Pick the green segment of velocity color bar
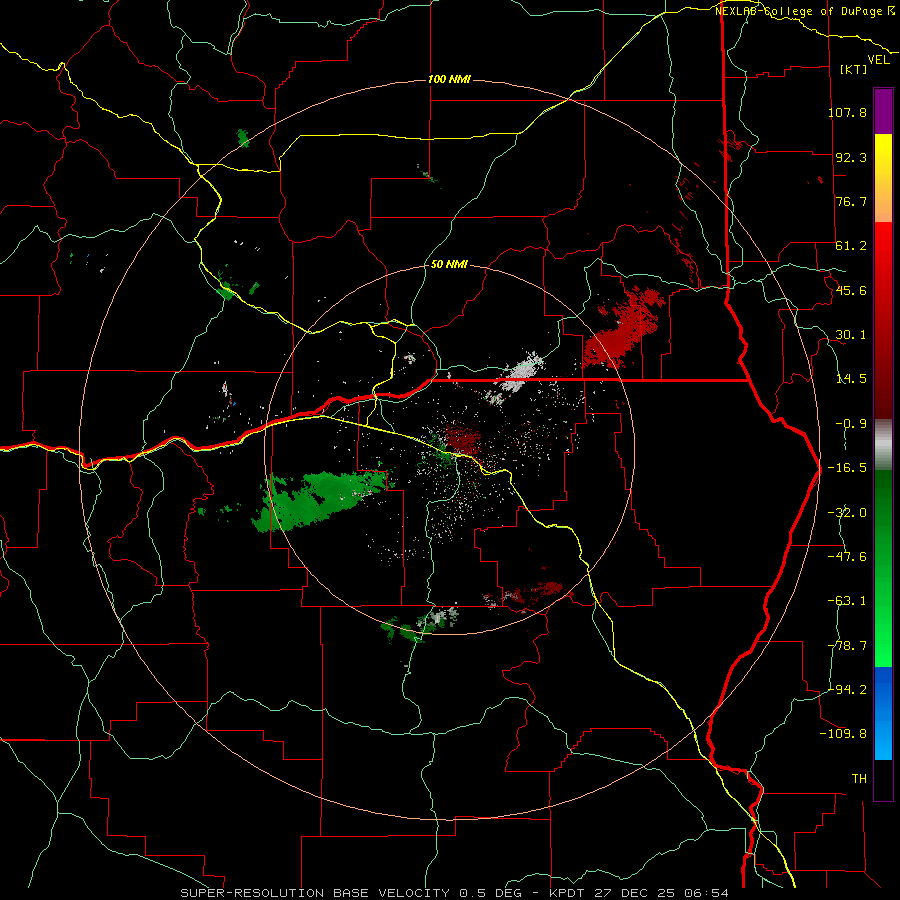This screenshot has width=900, height=900. (883, 568)
